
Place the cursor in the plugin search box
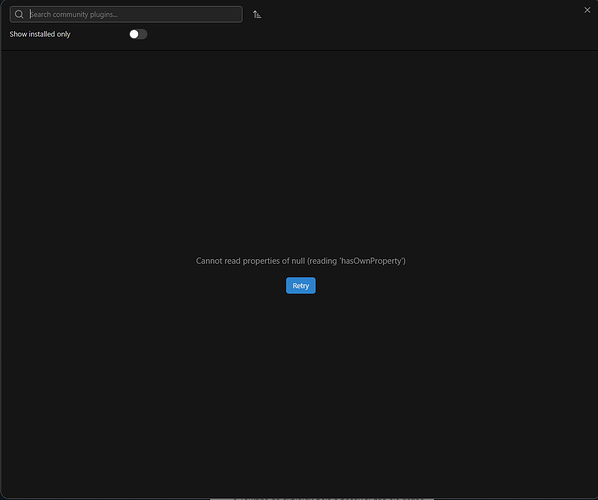point(126,14)
